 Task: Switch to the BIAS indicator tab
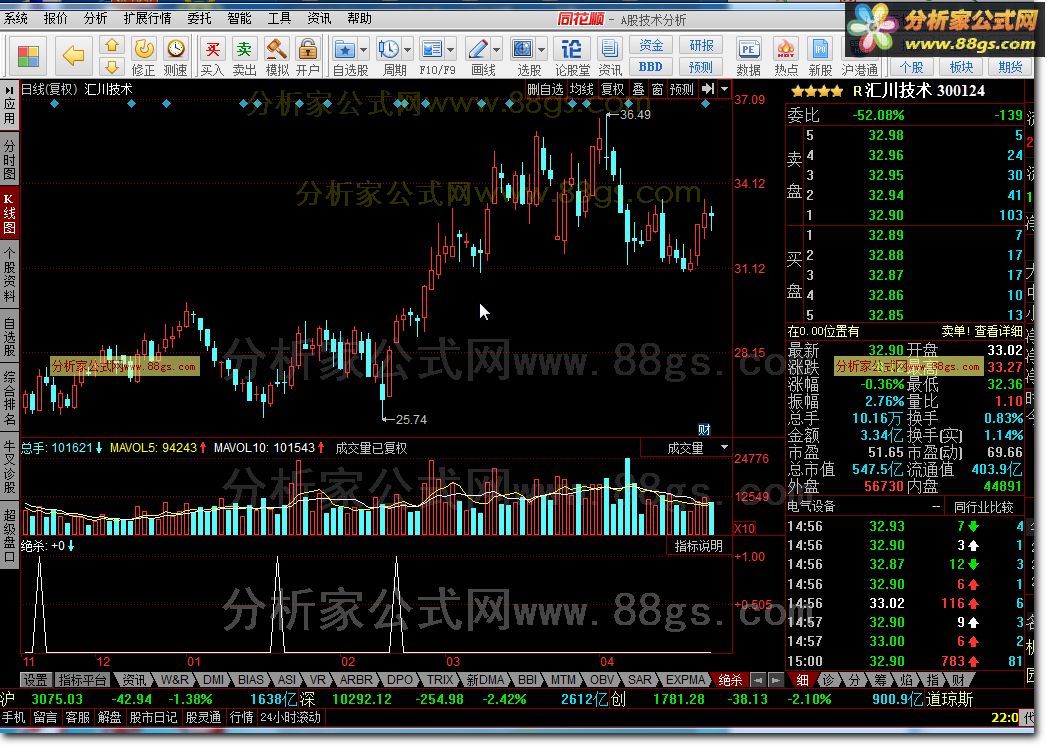250,680
